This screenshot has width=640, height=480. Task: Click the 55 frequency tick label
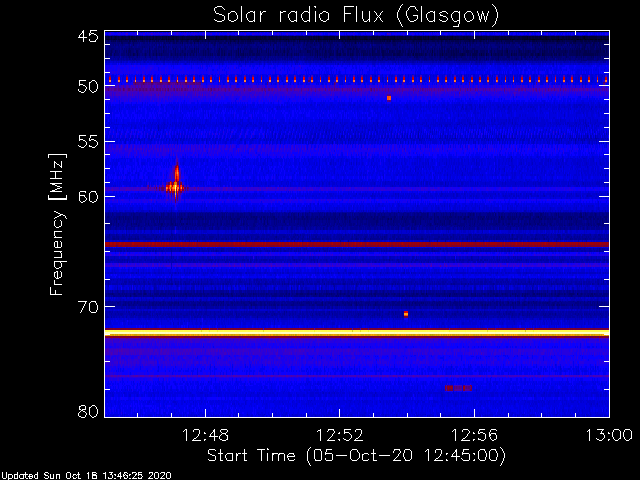pos(88,142)
